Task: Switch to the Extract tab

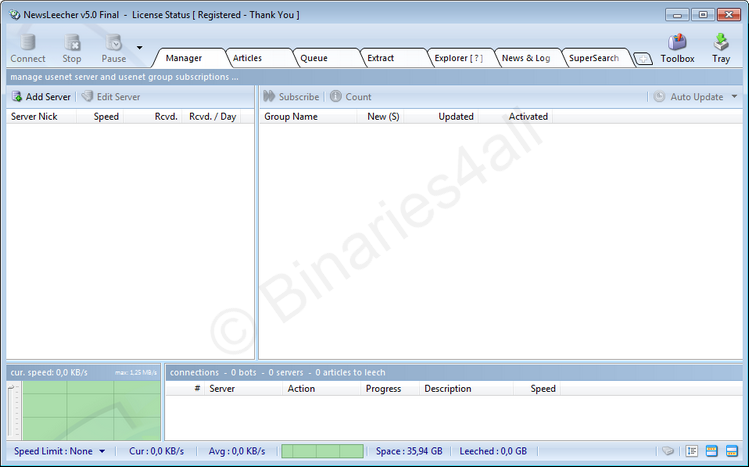Action: pyautogui.click(x=381, y=58)
